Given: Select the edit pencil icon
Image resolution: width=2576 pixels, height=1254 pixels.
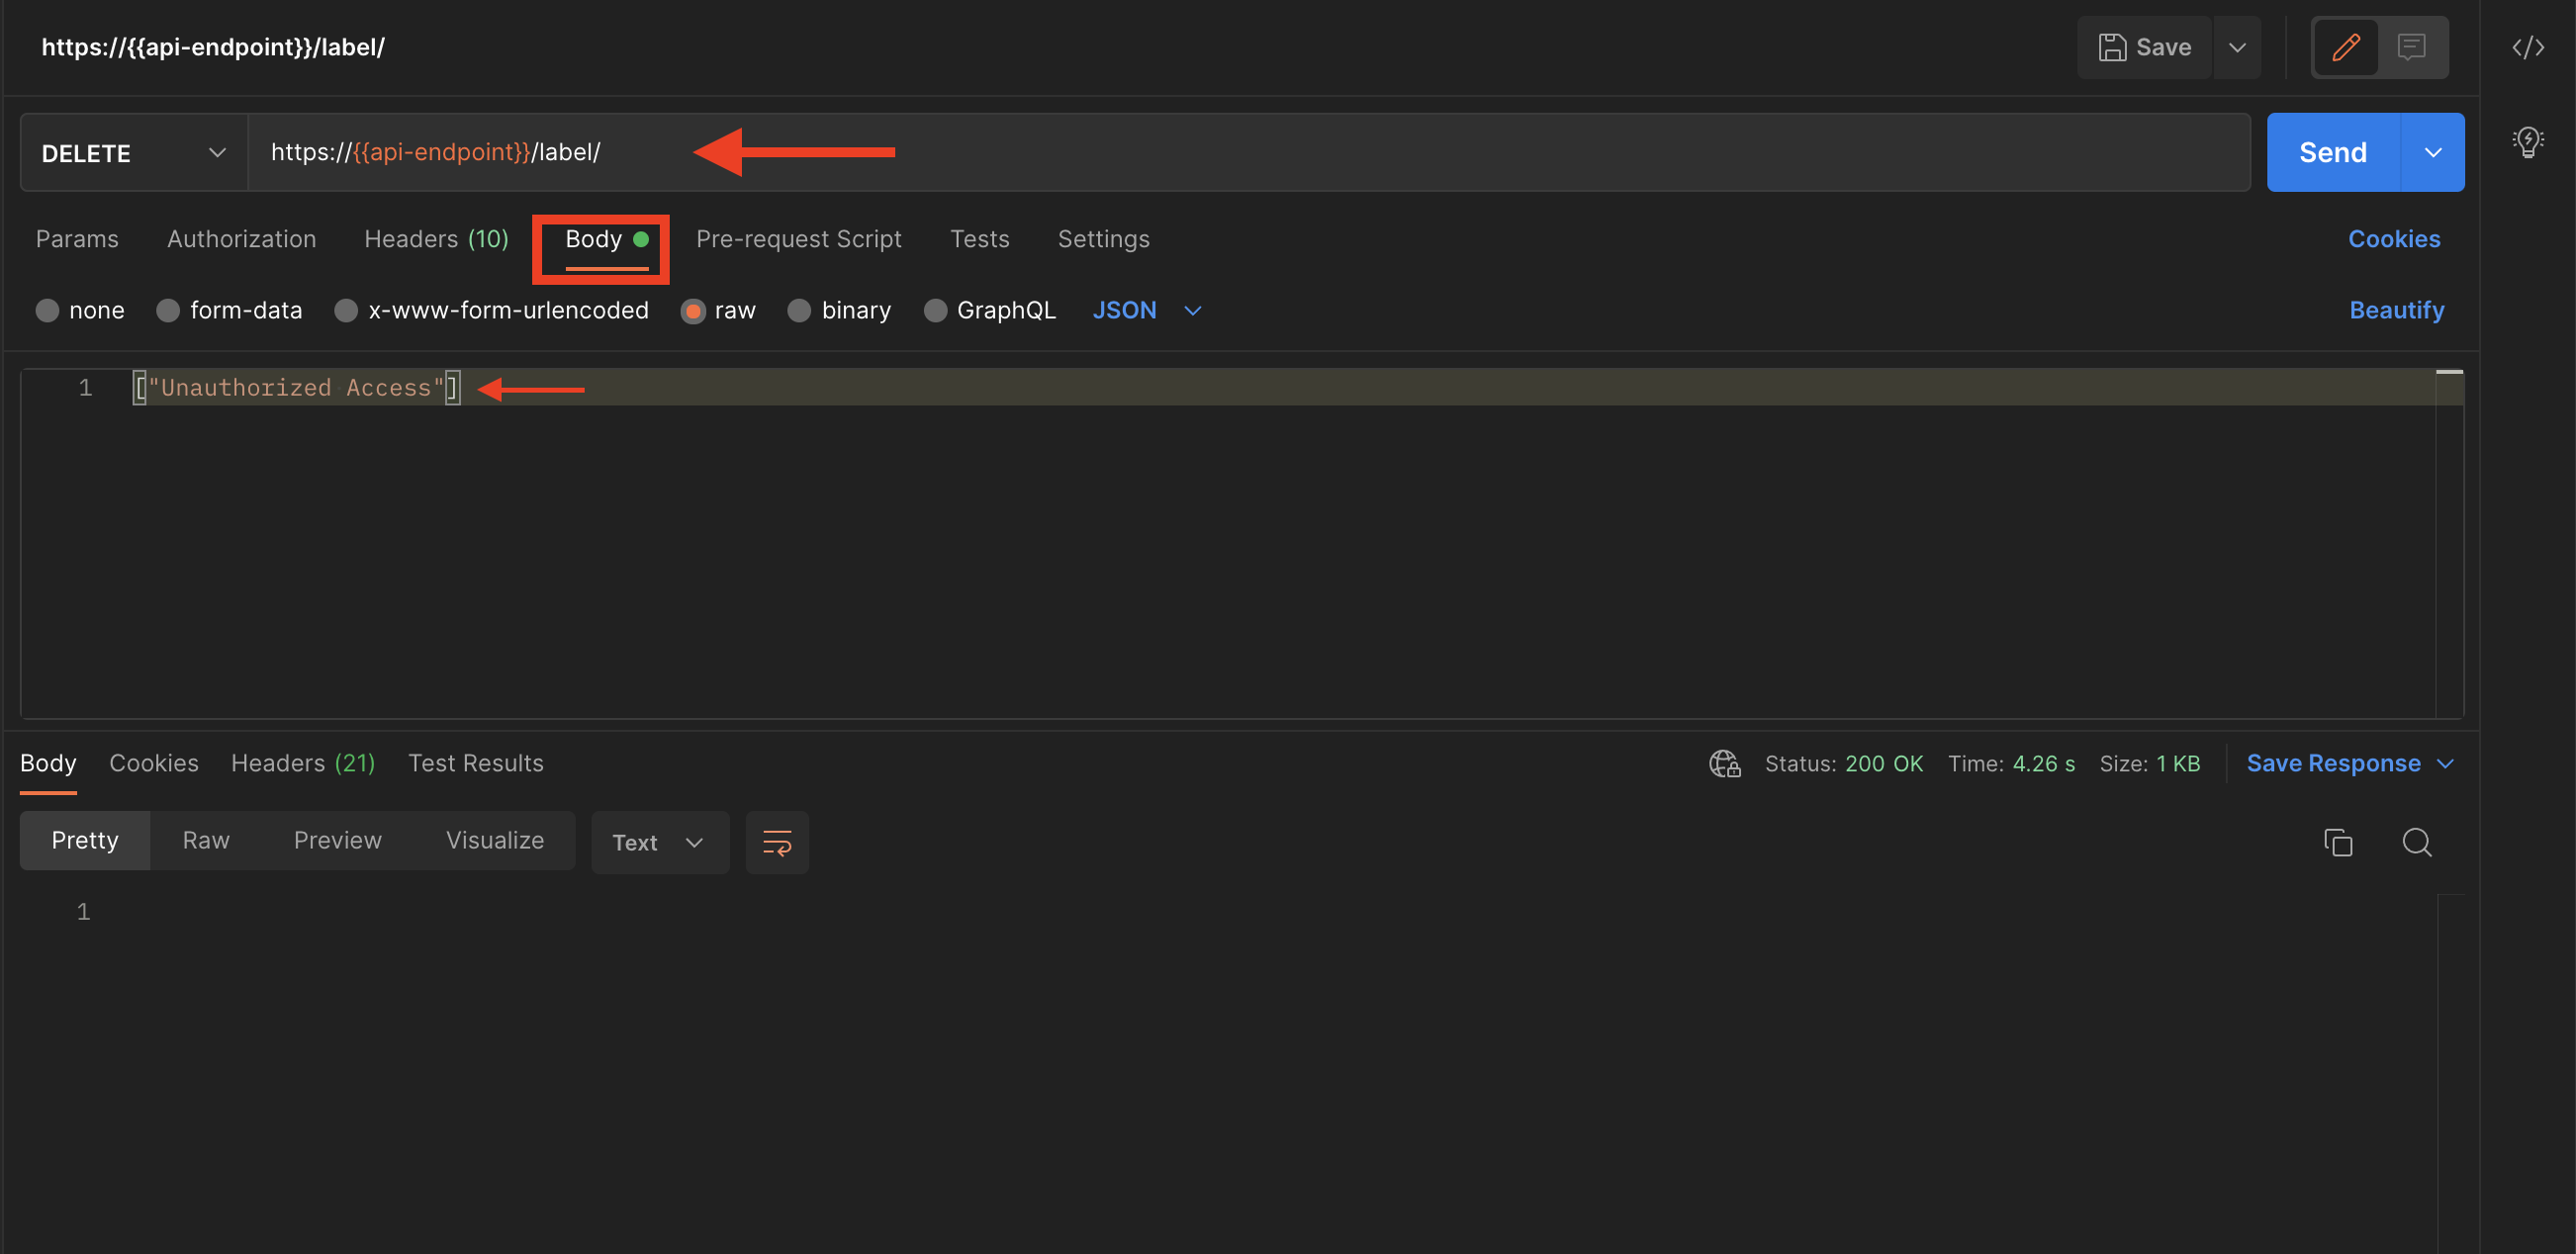Looking at the screenshot, I should 2345,46.
